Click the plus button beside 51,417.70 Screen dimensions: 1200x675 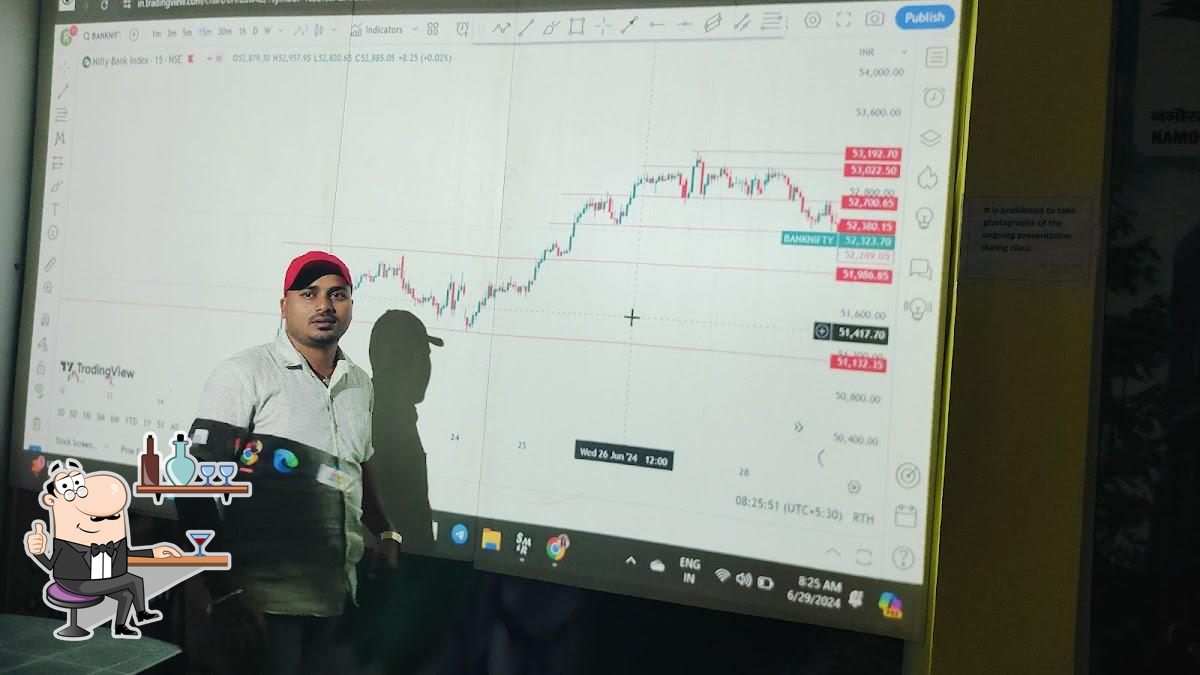click(822, 332)
